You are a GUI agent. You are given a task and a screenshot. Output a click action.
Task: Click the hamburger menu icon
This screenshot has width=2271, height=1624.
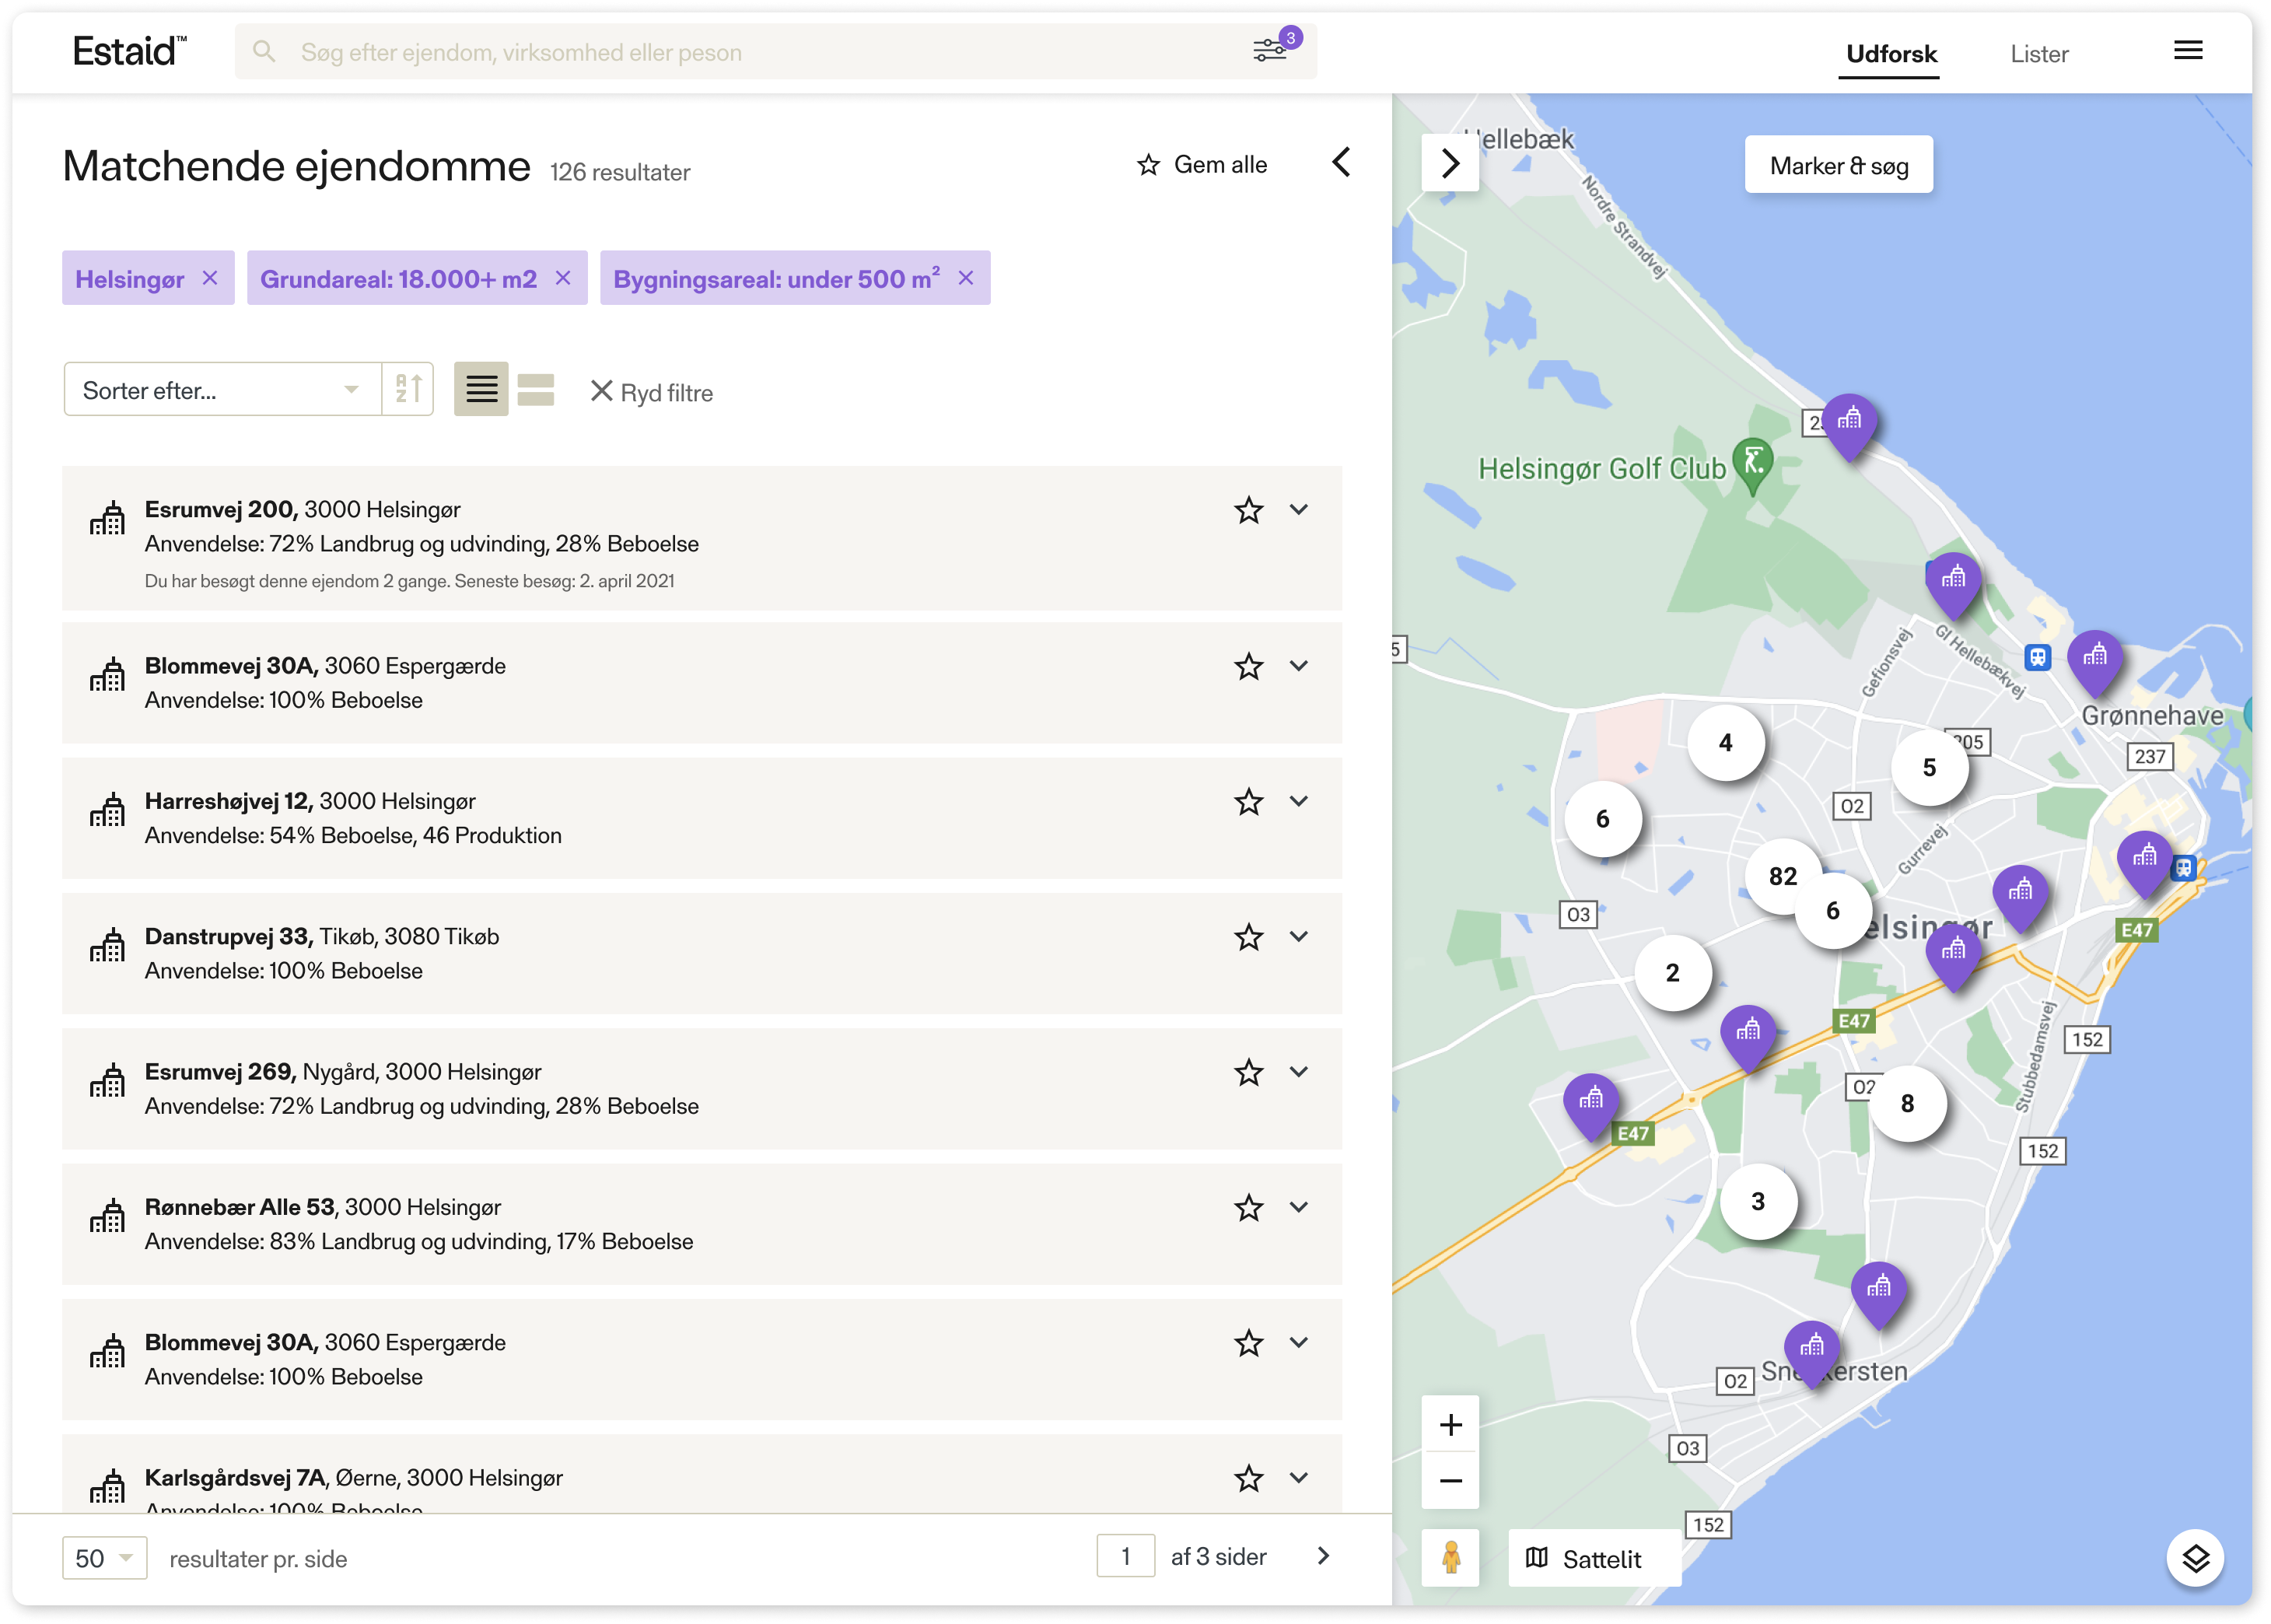click(x=2188, y=50)
